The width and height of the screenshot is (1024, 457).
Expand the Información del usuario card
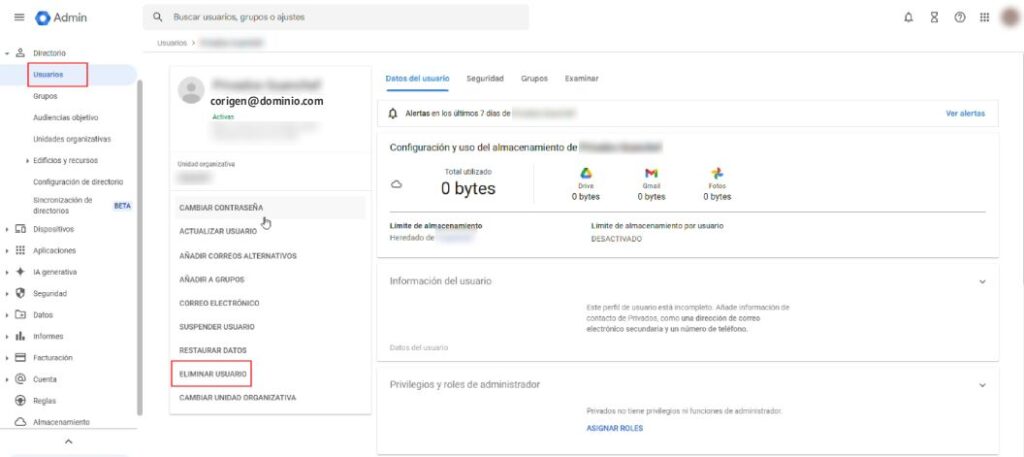(x=982, y=281)
